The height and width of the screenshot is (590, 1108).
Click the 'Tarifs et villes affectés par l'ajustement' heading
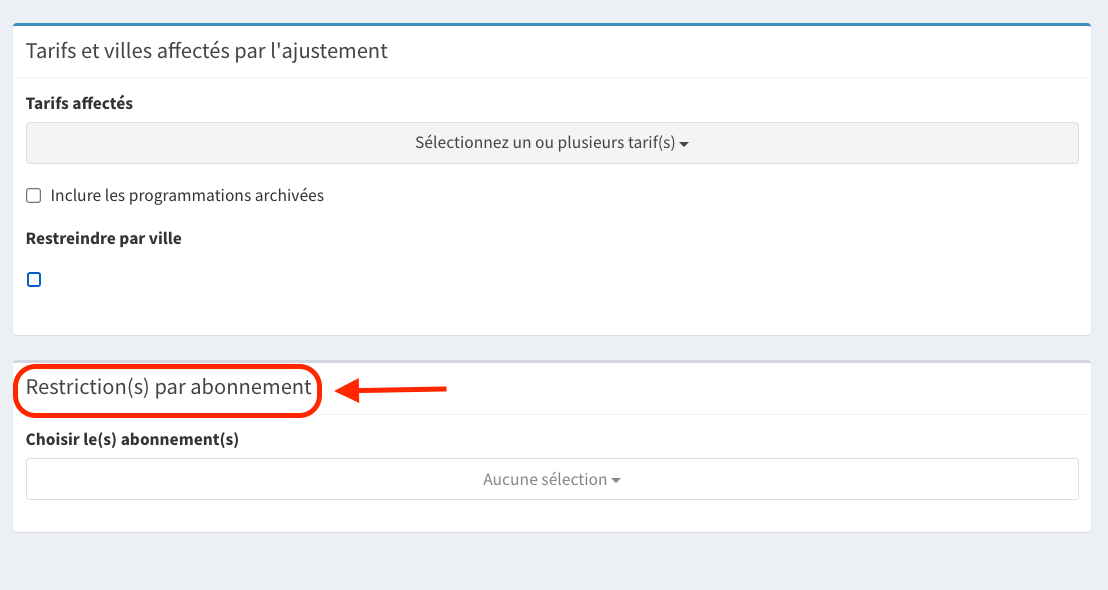(206, 51)
